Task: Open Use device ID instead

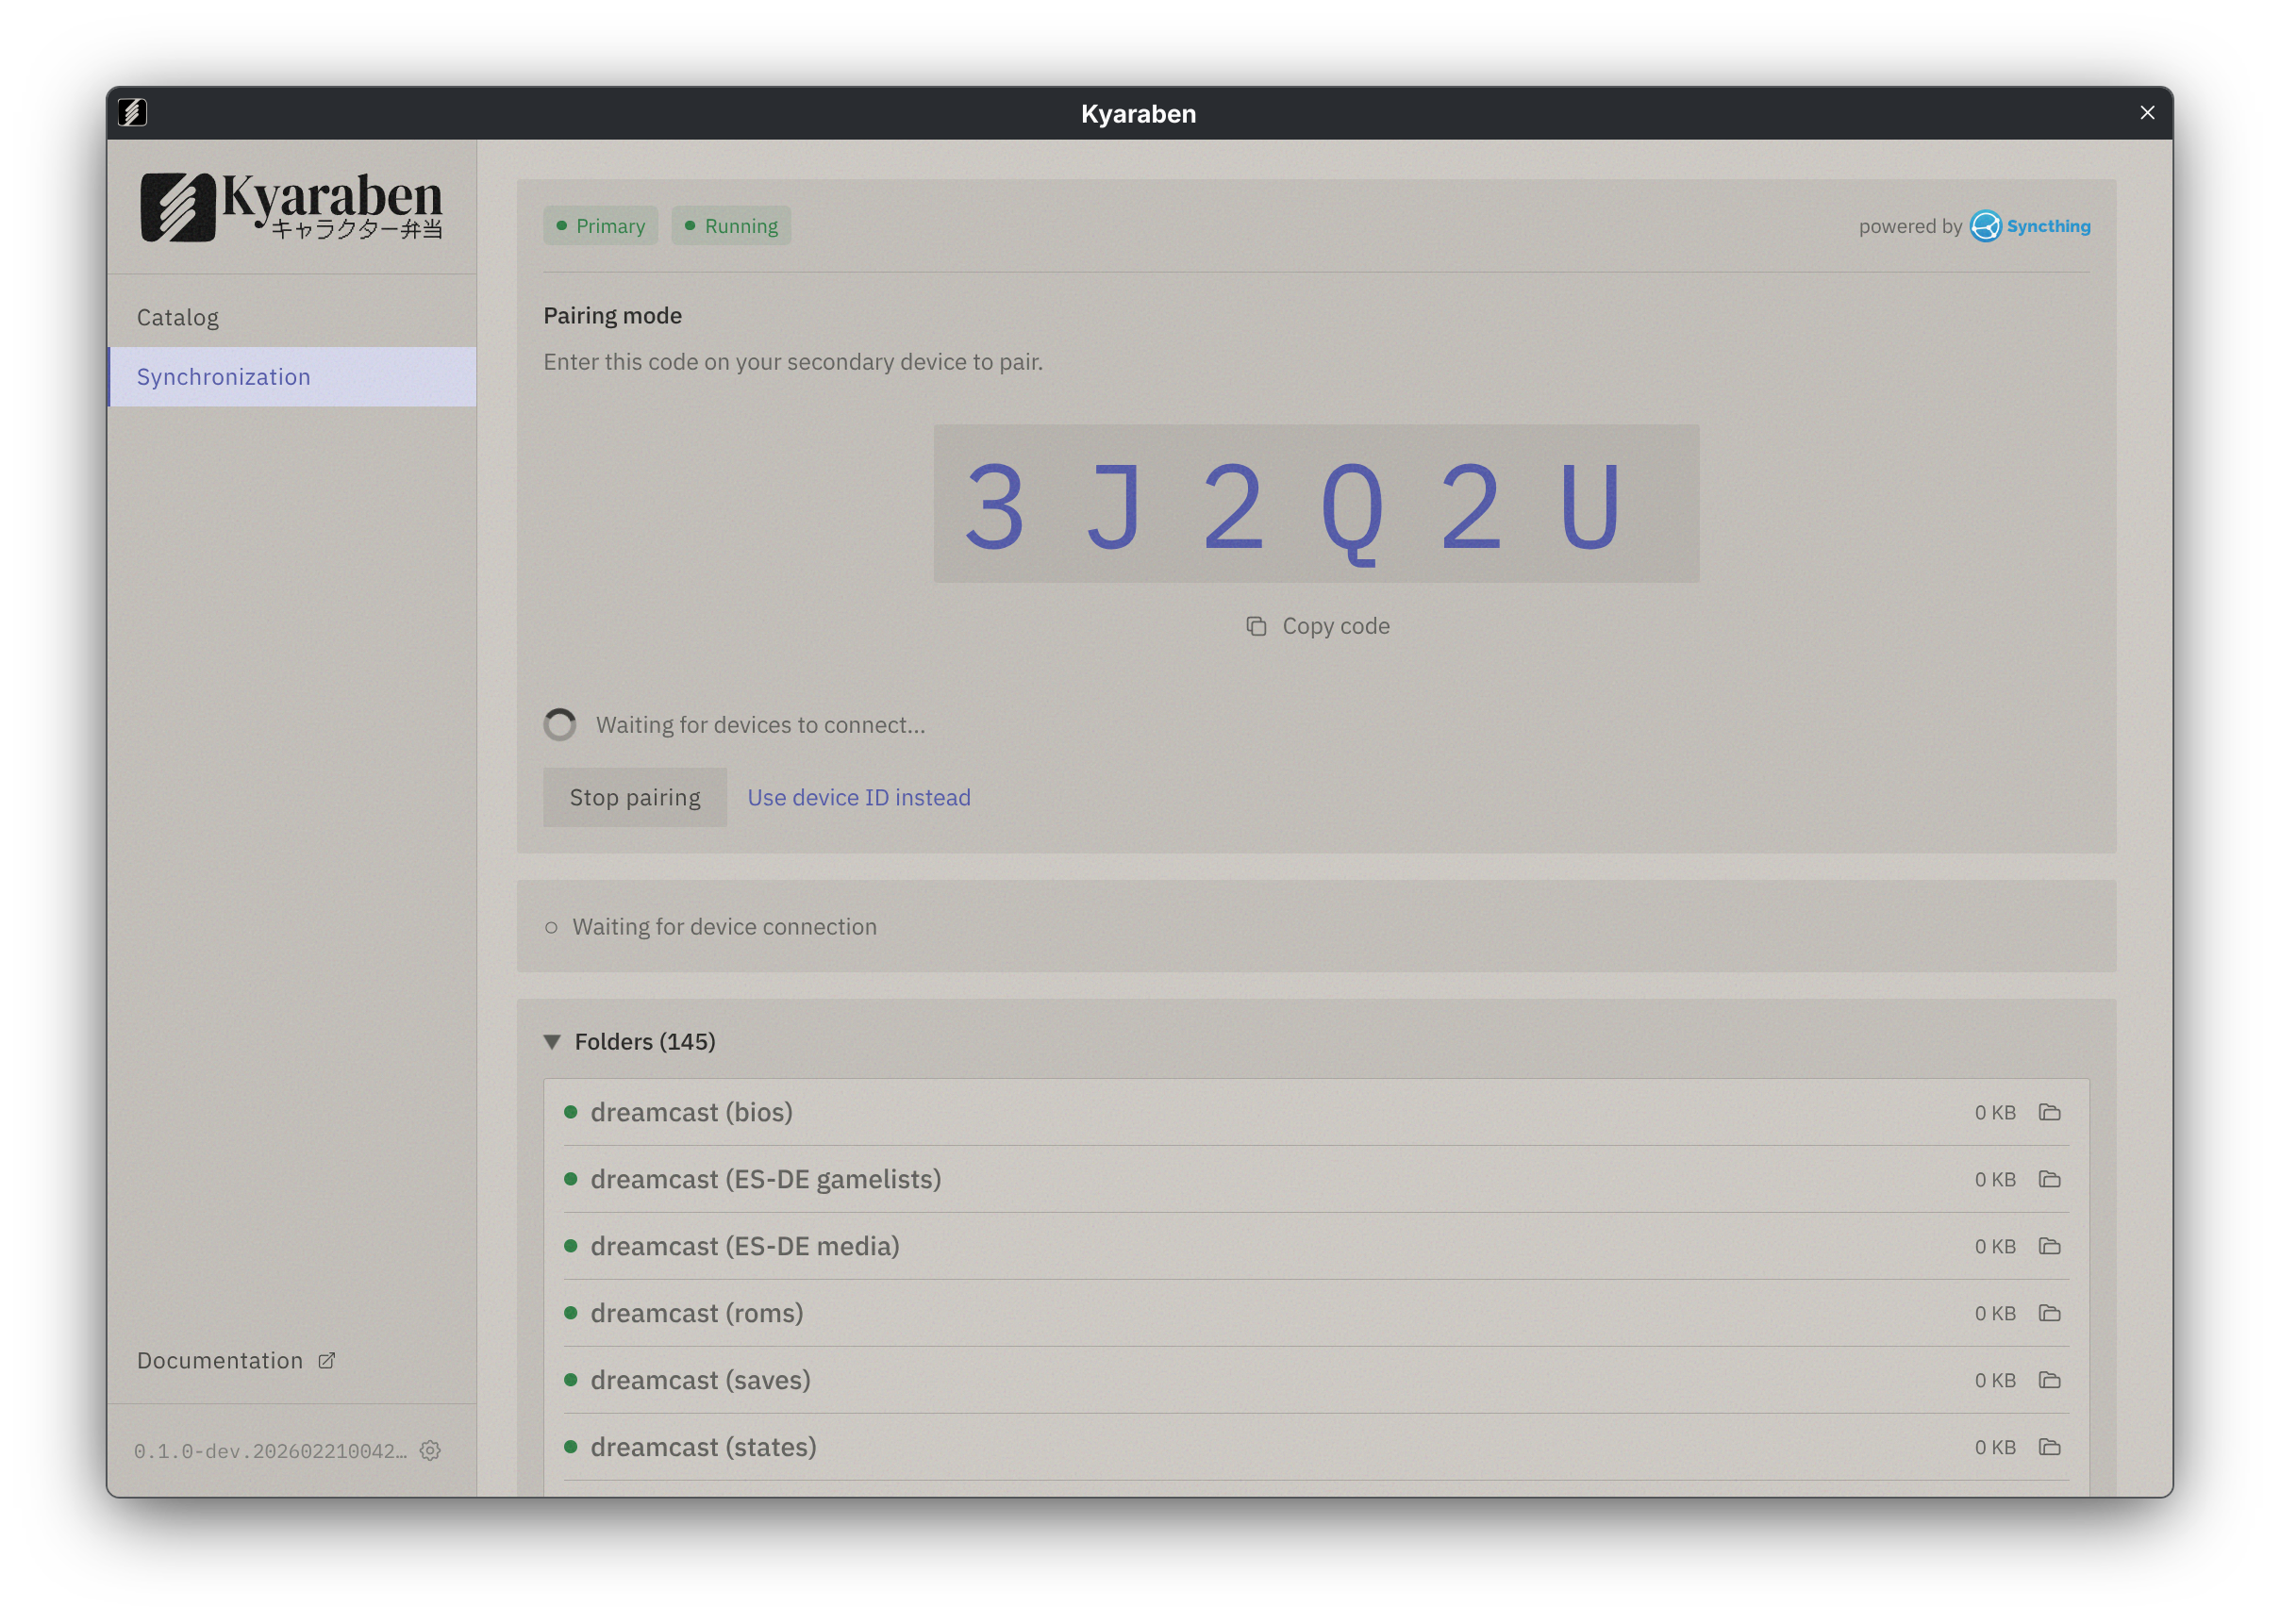Action: point(858,797)
